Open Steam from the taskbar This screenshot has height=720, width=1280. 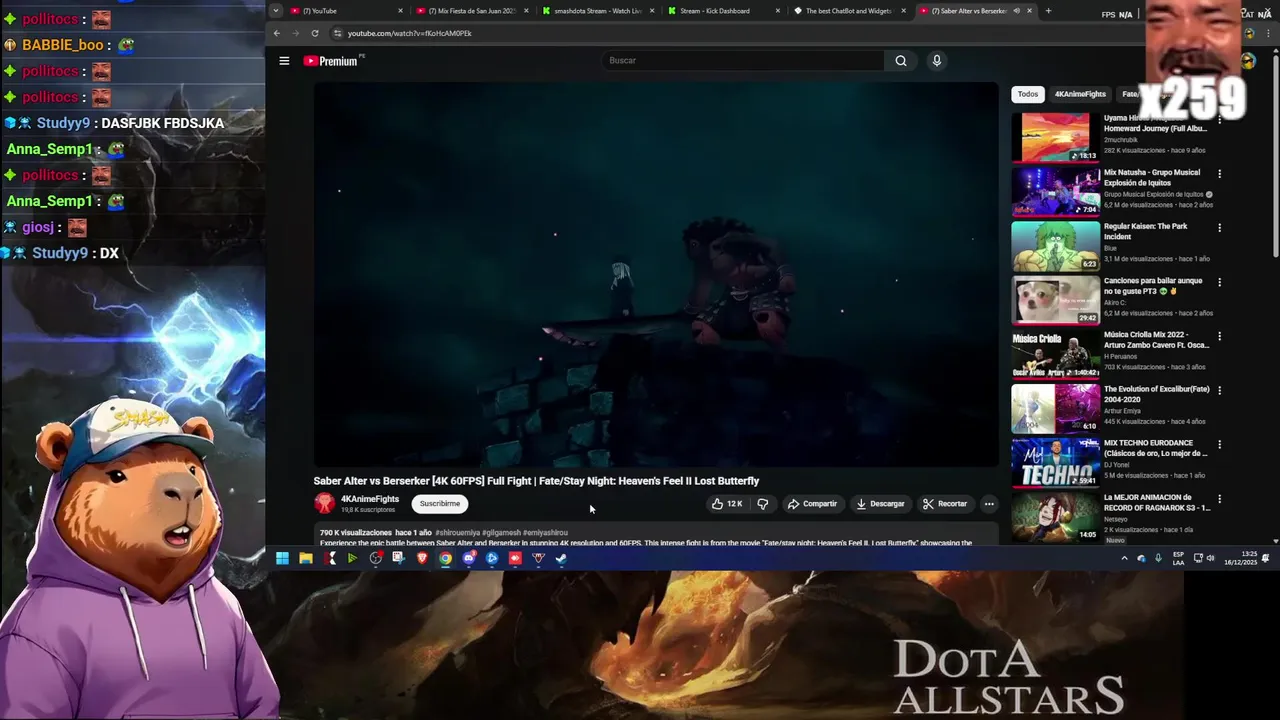coord(561,558)
